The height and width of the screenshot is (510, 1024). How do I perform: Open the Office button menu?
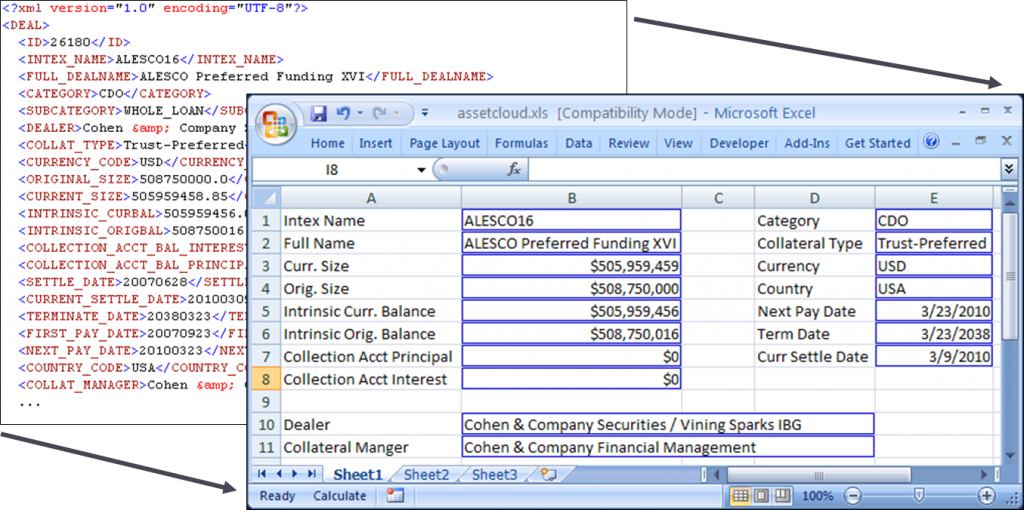[x=276, y=125]
